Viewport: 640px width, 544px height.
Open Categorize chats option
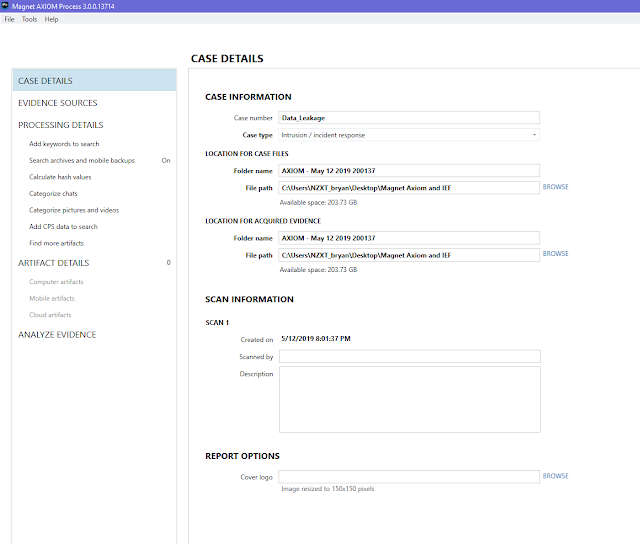[53, 193]
